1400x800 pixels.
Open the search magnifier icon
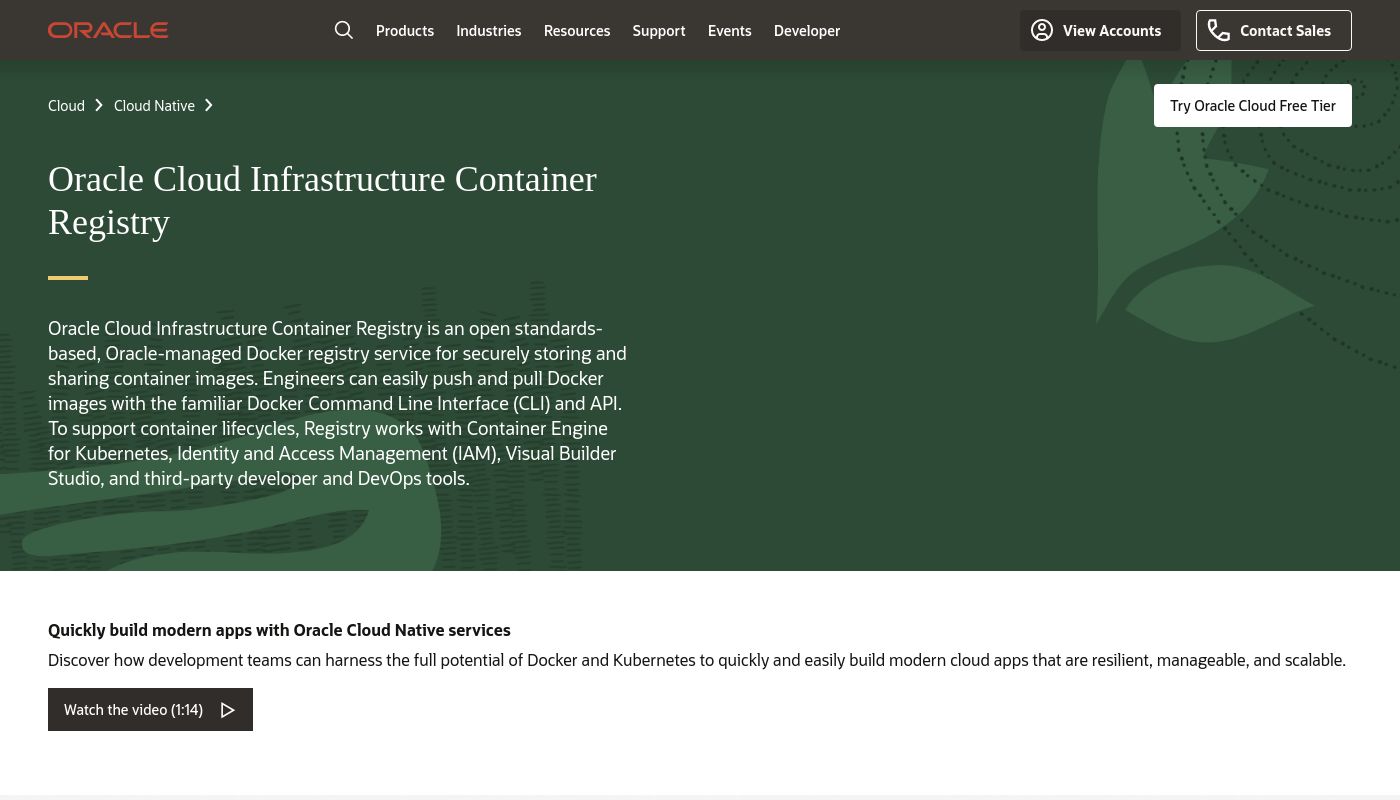click(344, 30)
